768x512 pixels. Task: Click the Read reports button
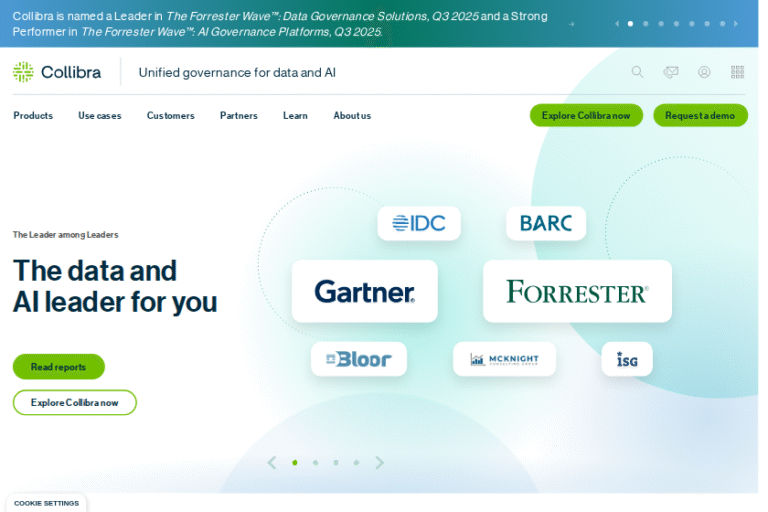[58, 367]
